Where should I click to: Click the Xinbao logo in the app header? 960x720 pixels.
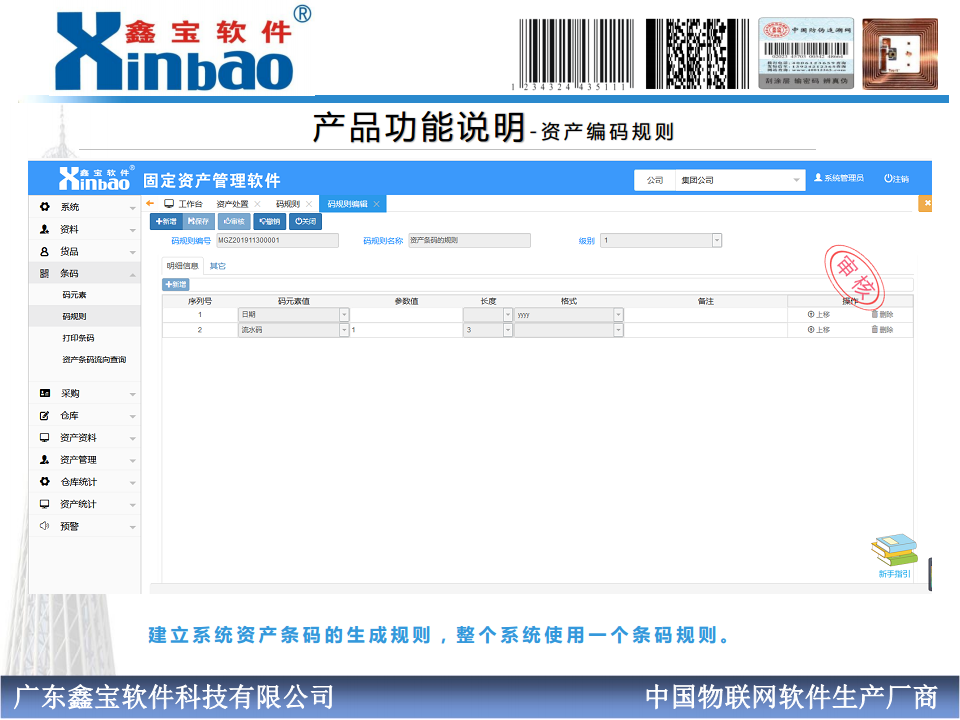pos(97,178)
